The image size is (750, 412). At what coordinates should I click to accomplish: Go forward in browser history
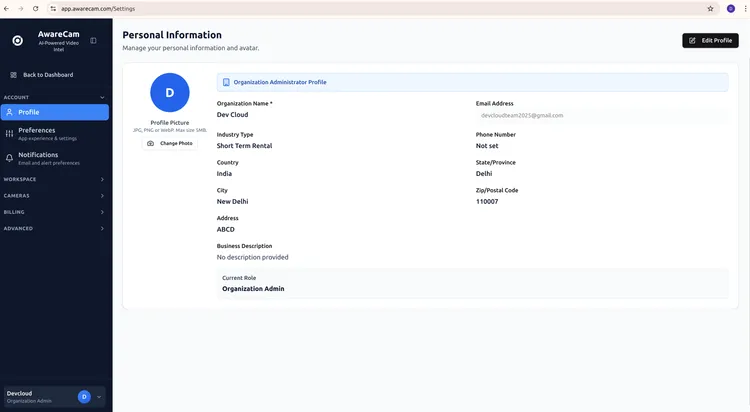click(21, 9)
